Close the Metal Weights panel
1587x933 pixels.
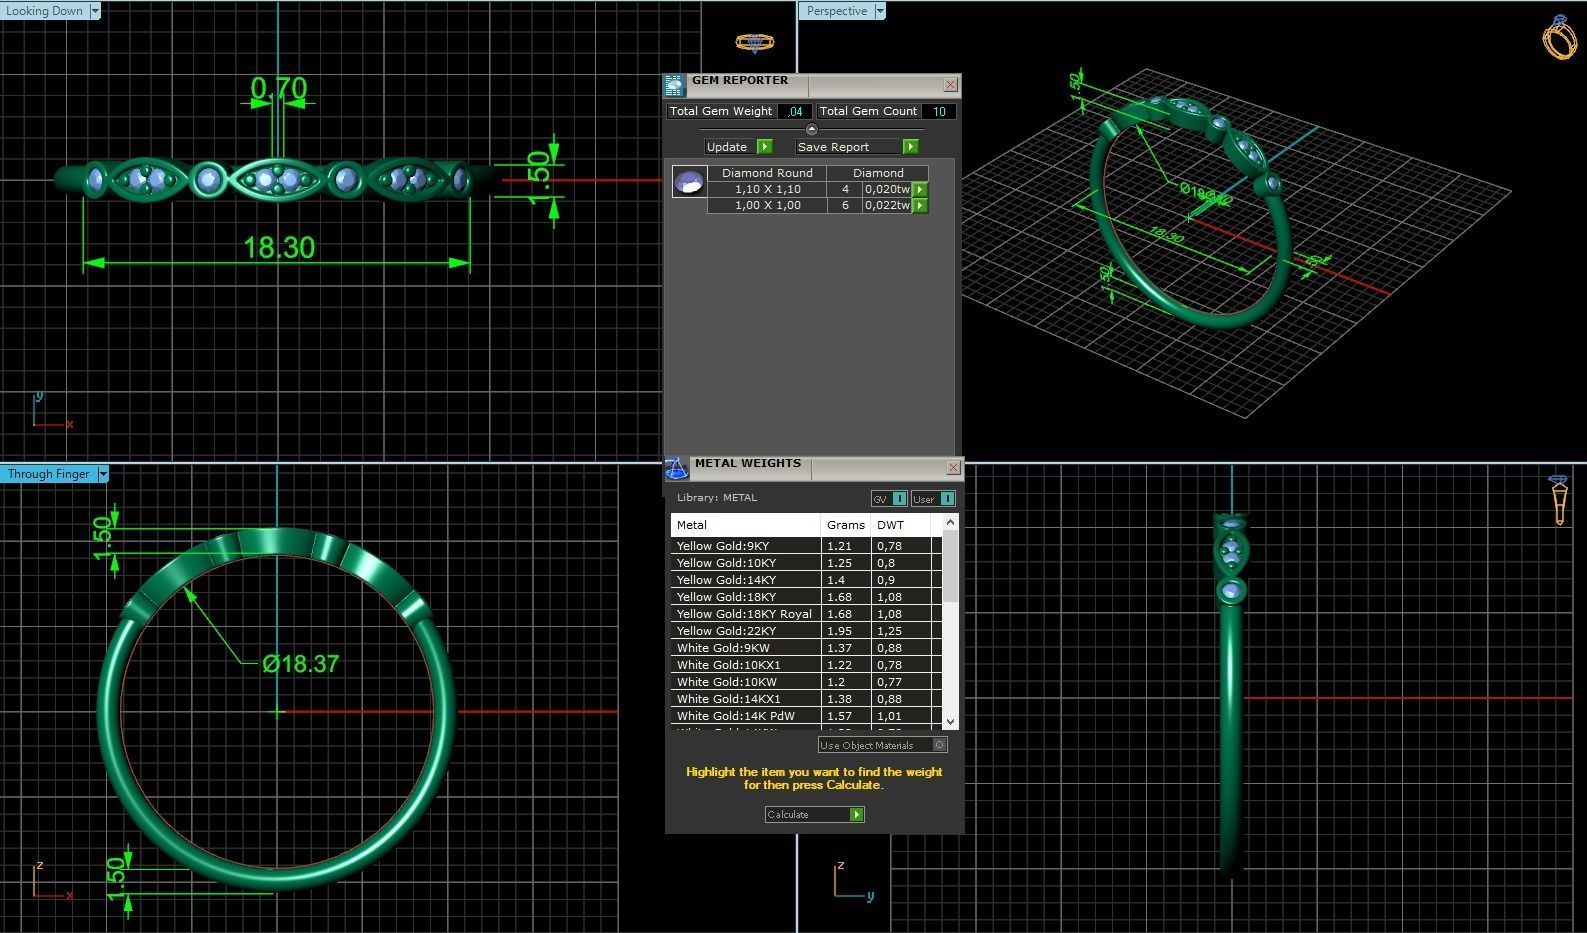[x=953, y=467]
